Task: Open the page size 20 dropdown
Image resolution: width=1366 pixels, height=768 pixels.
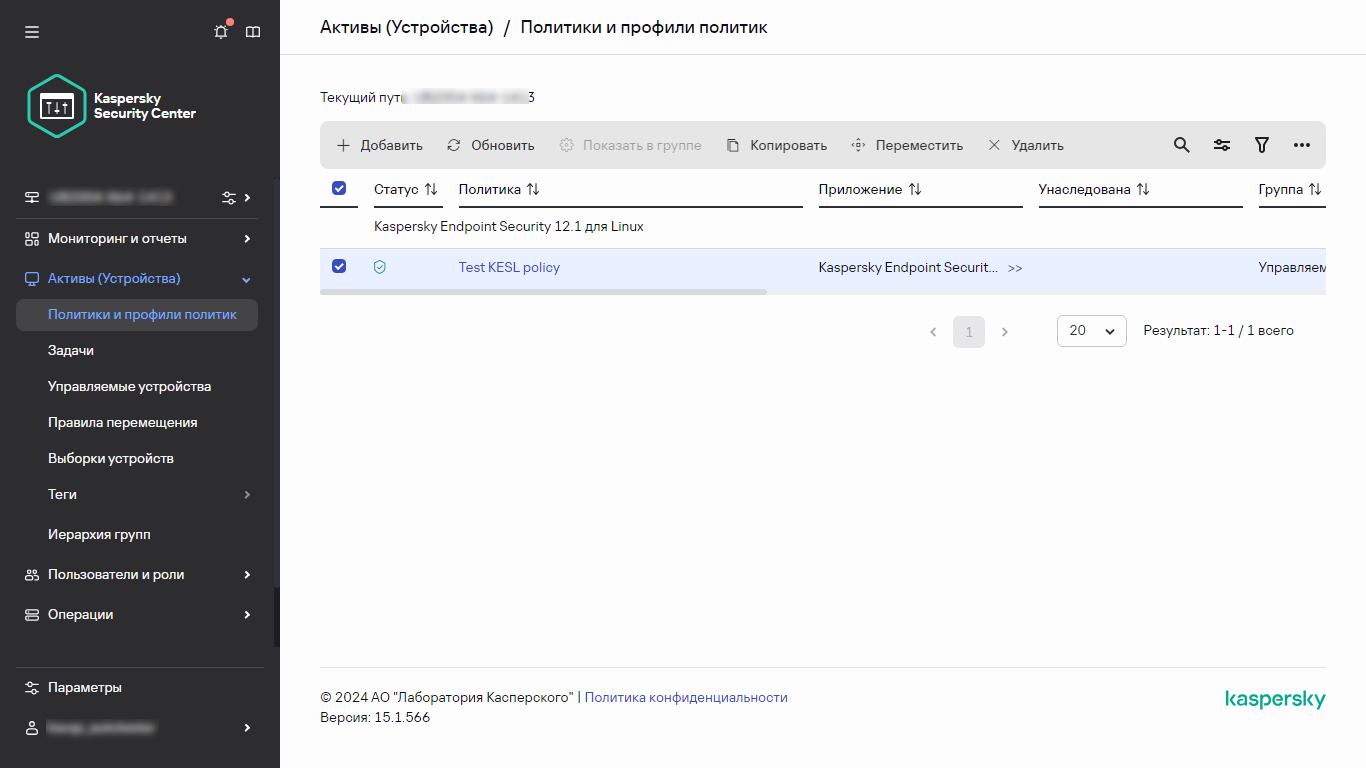Action: coord(1091,331)
